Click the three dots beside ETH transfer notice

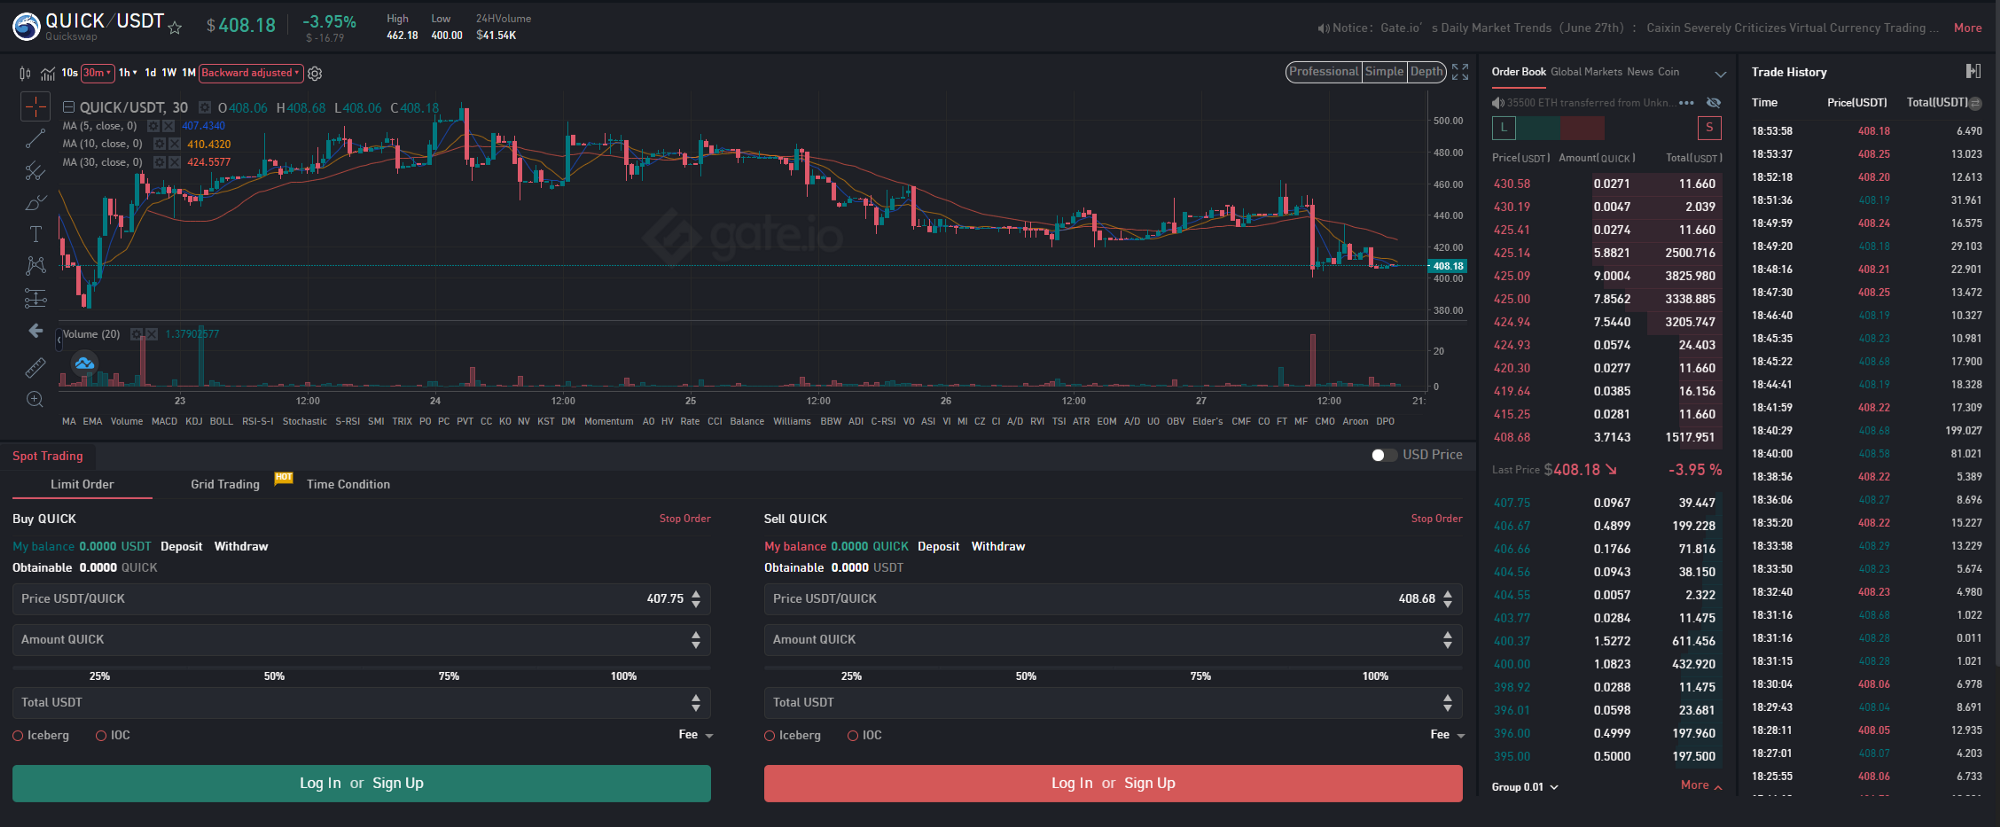[x=1687, y=103]
